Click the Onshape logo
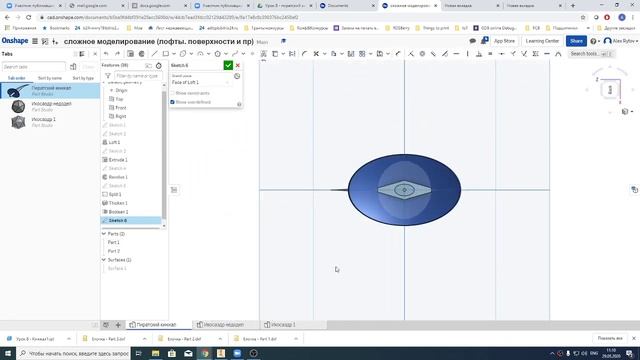The width and height of the screenshot is (640, 360). [x=15, y=41]
